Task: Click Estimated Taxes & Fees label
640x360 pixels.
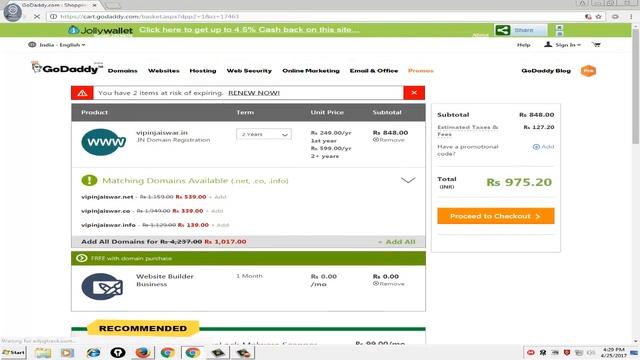Action: pos(467,131)
